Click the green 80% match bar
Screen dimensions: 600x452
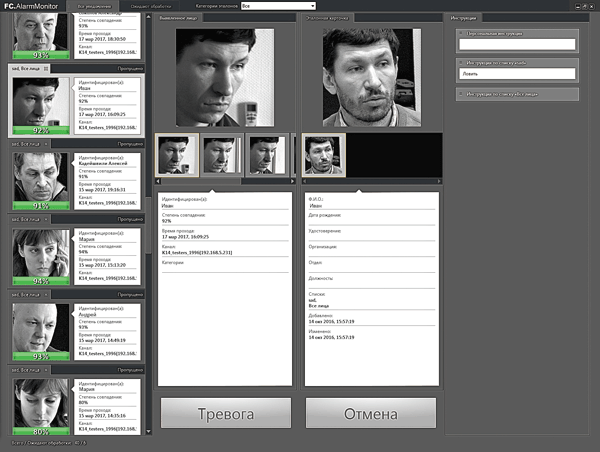(41, 432)
